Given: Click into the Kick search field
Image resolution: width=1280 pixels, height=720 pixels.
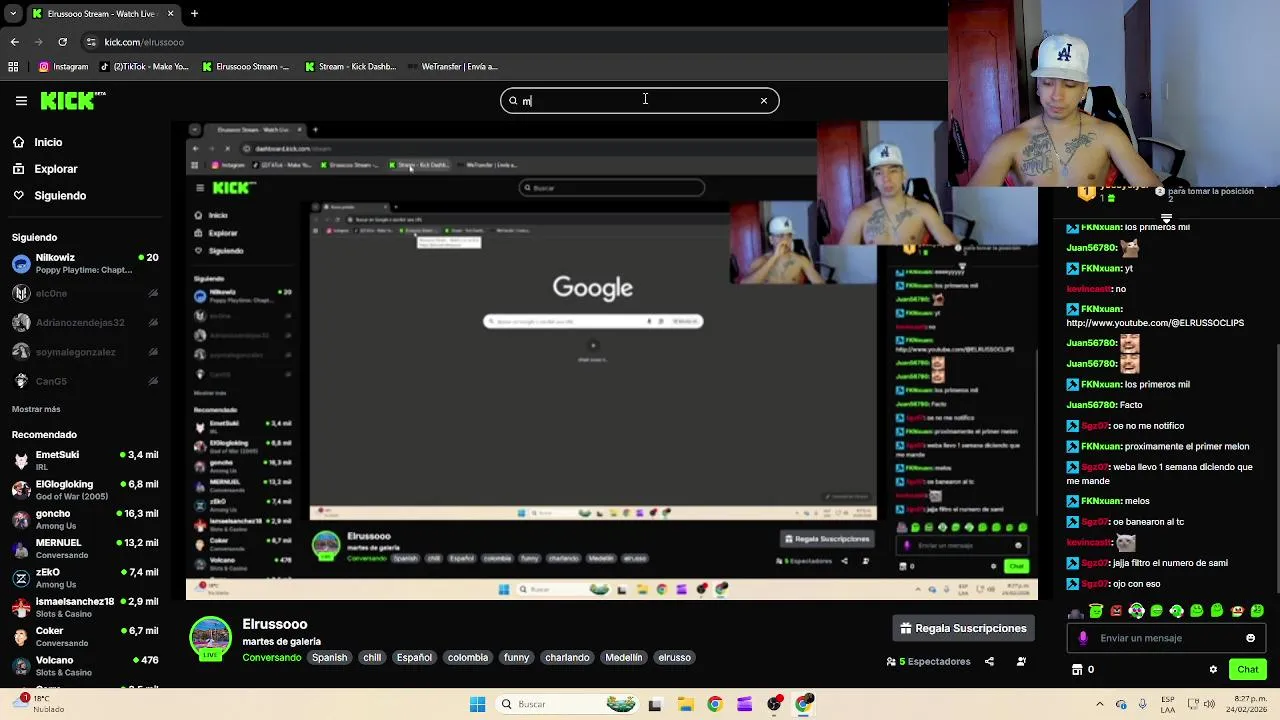Looking at the screenshot, I should pos(639,100).
